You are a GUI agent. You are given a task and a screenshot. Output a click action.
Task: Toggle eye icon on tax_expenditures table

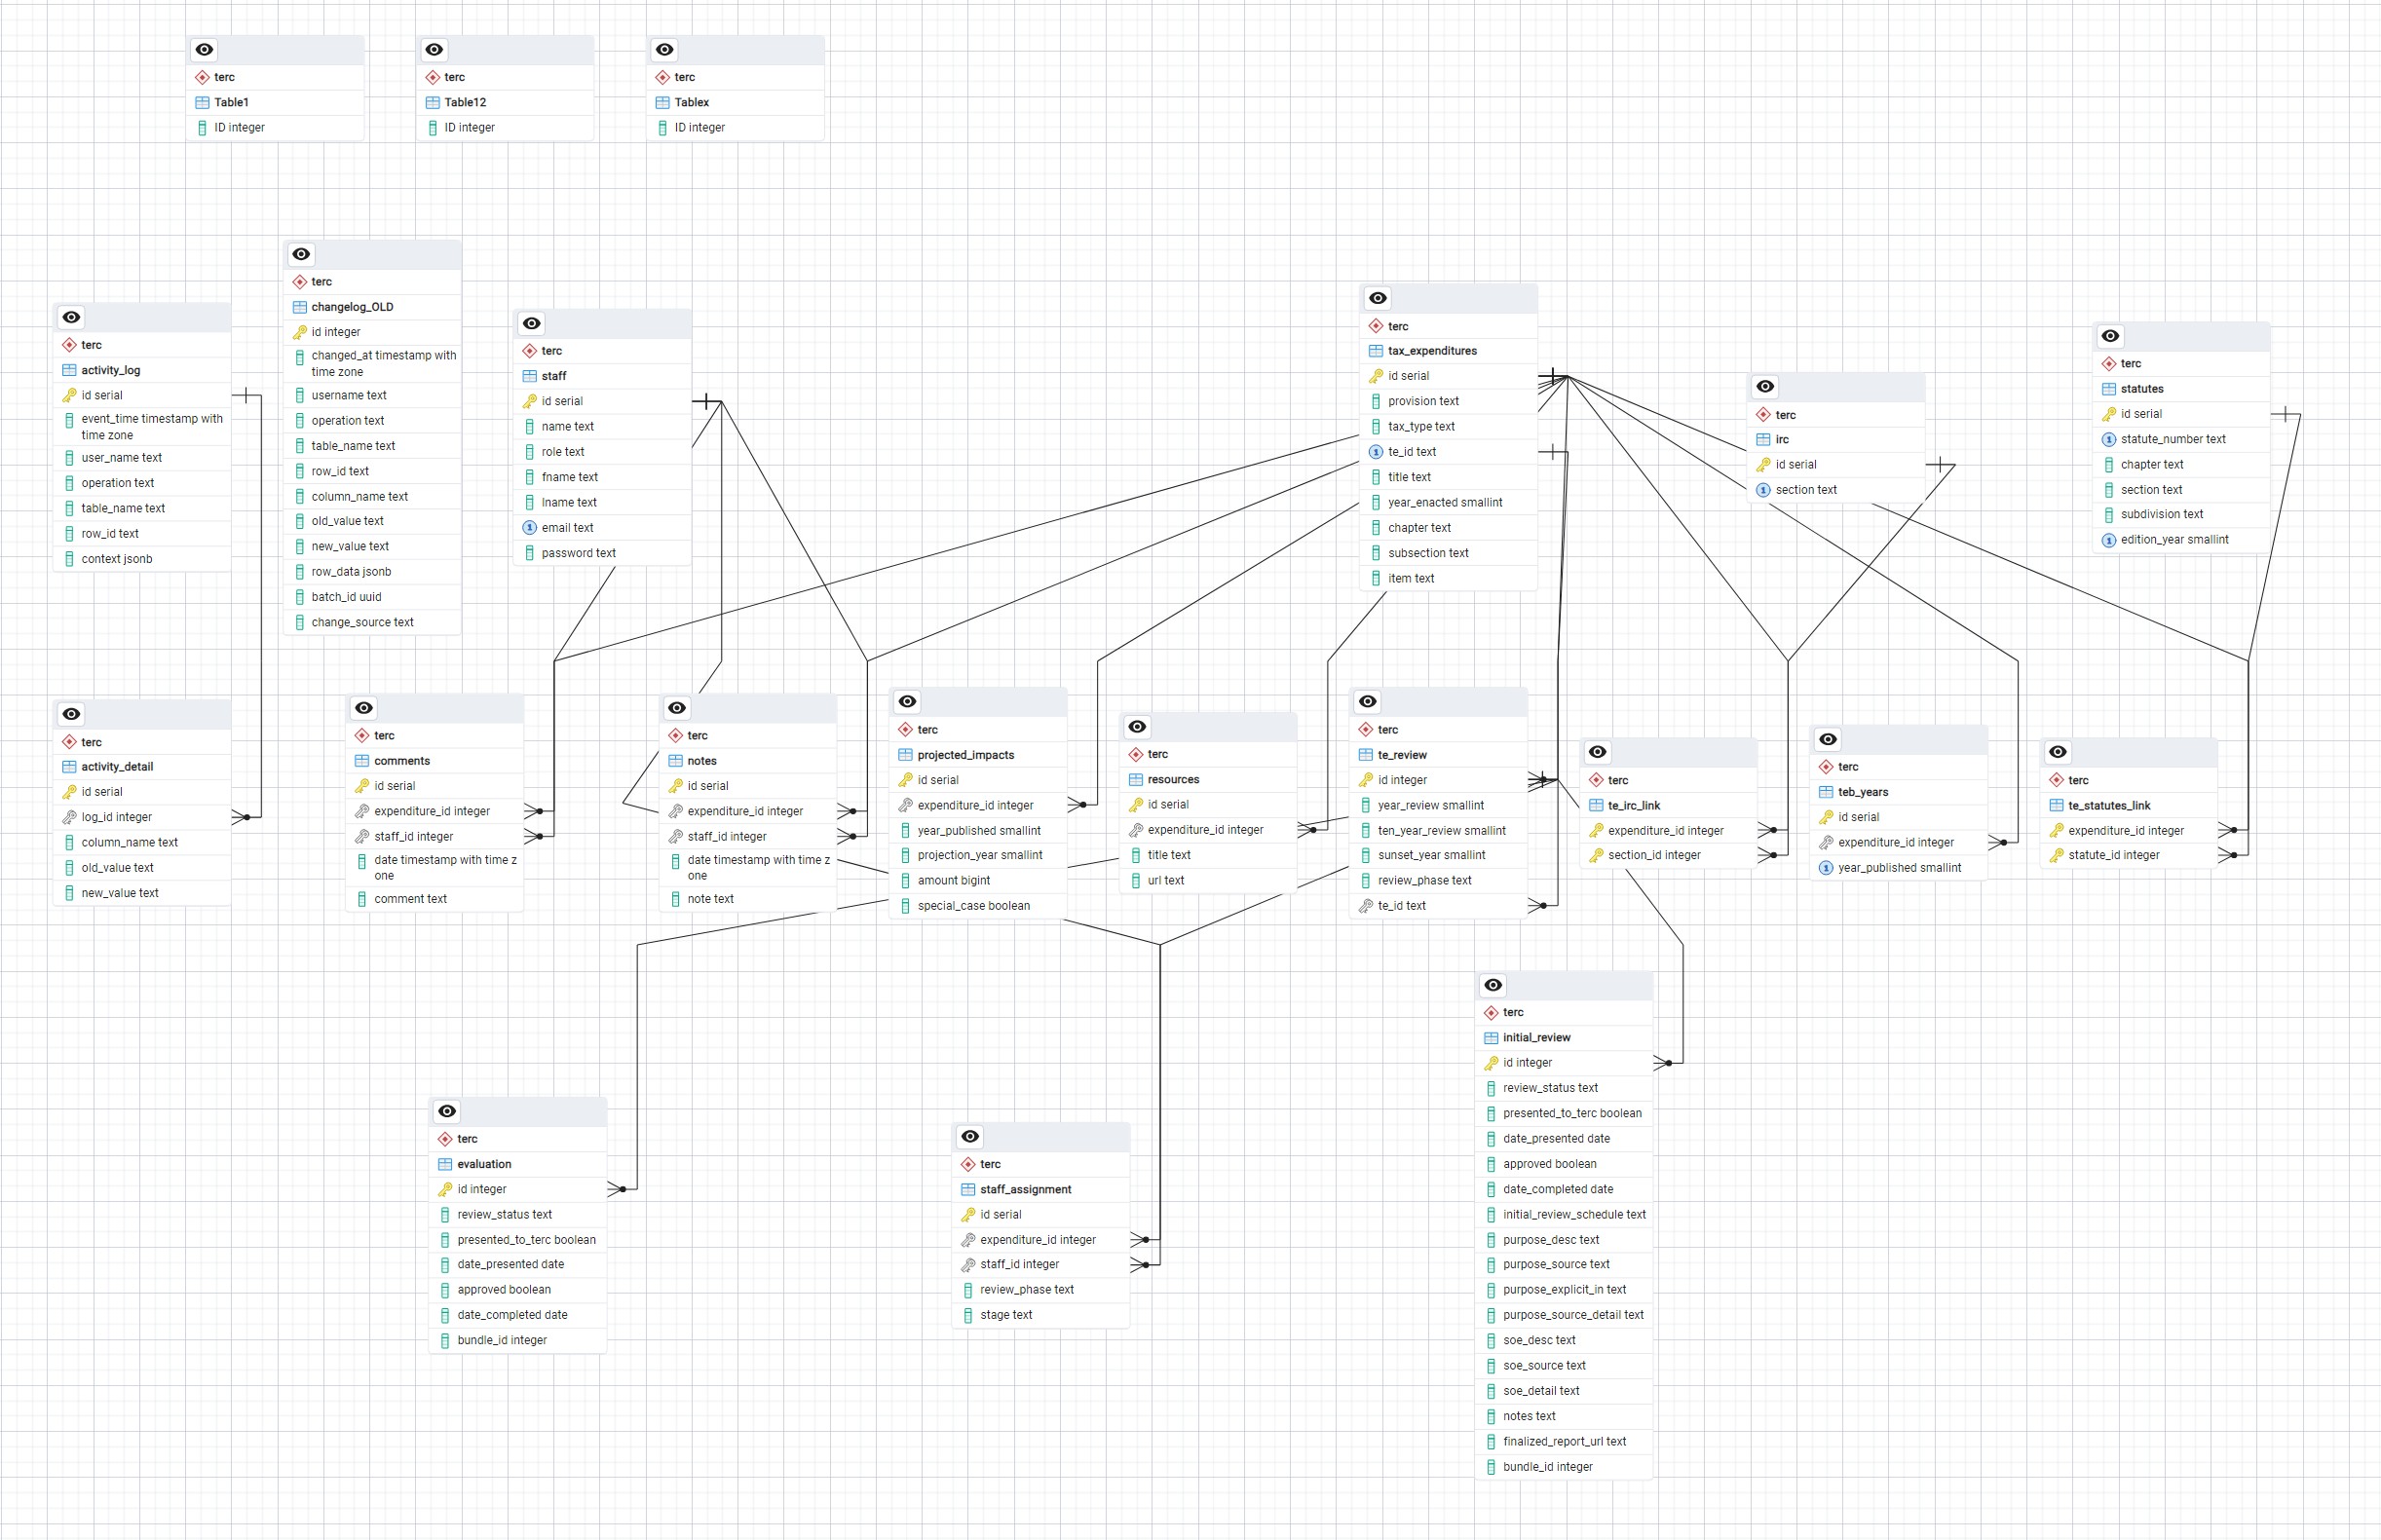click(1378, 299)
